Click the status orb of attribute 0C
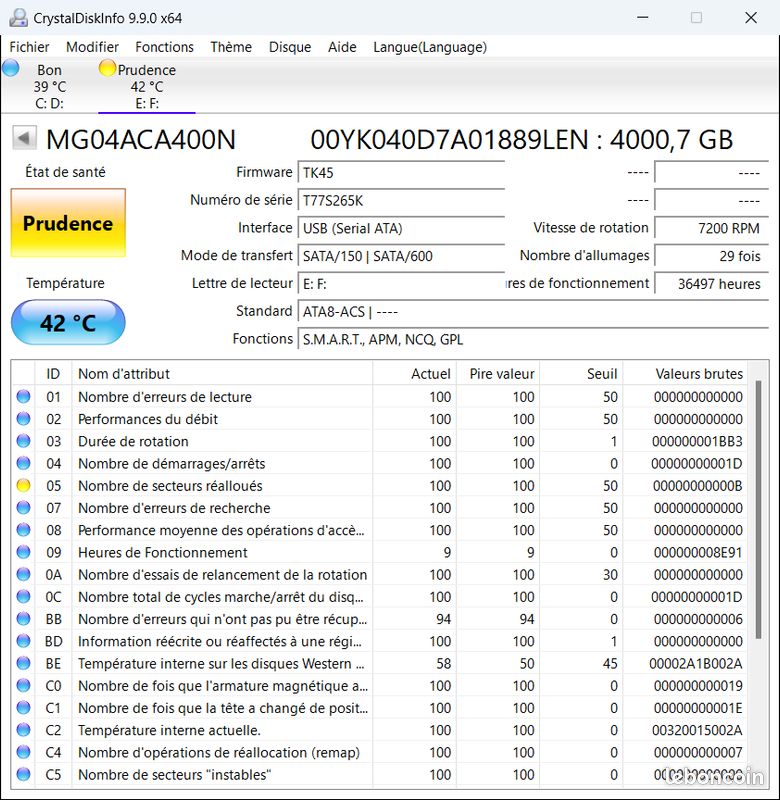 [23, 596]
